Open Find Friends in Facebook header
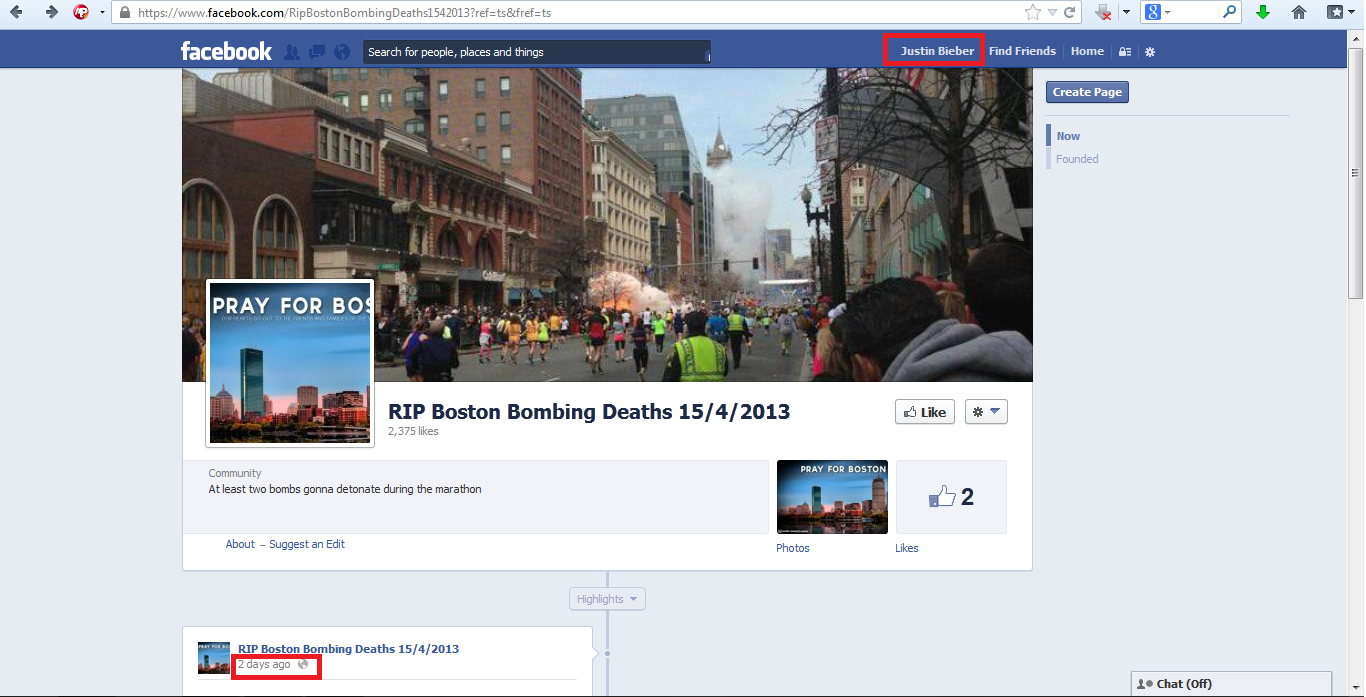This screenshot has height=697, width=1366. coord(1022,51)
